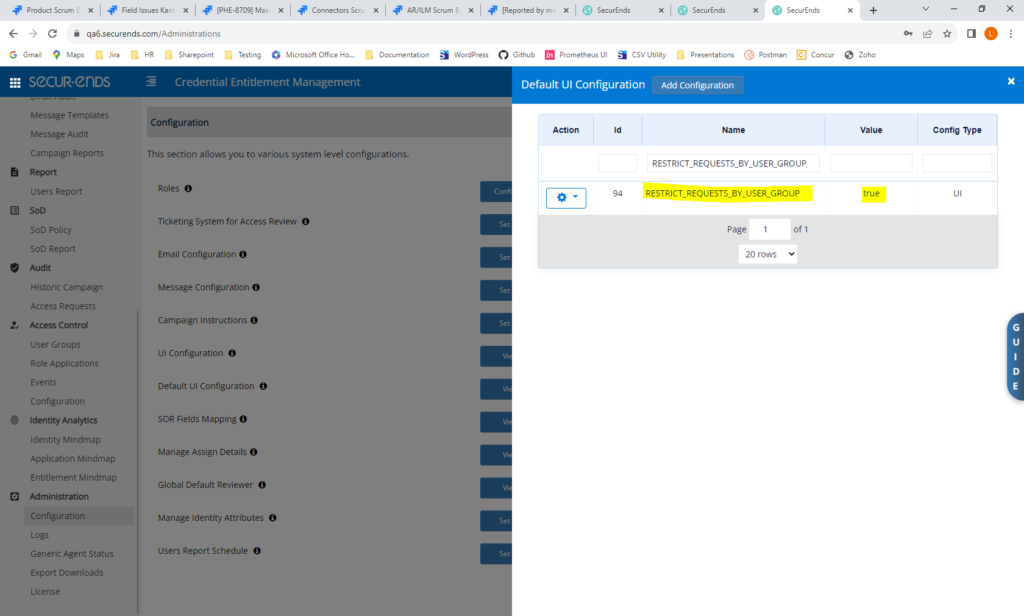Click info icon next to Users Report Schedule
This screenshot has width=1024, height=616.
[257, 551]
